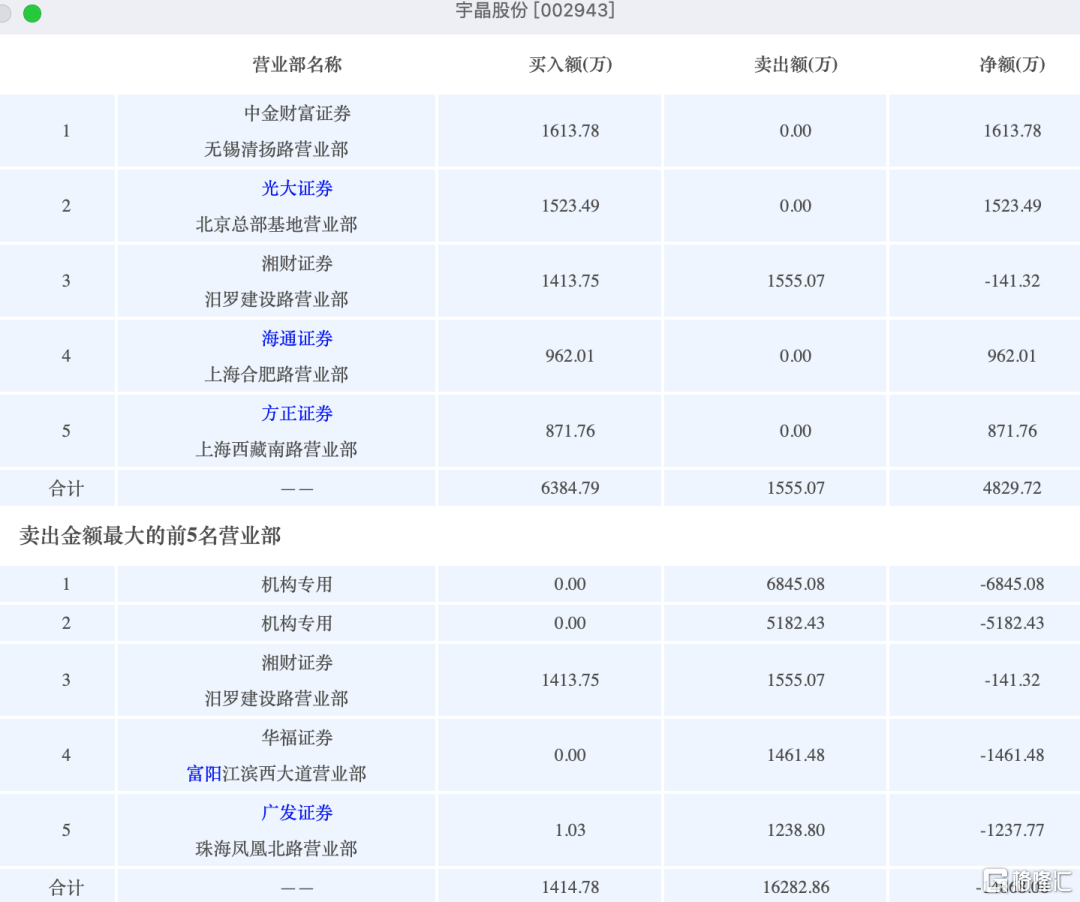Click 华福证券 broker name
1080x902 pixels.
pyautogui.click(x=297, y=737)
